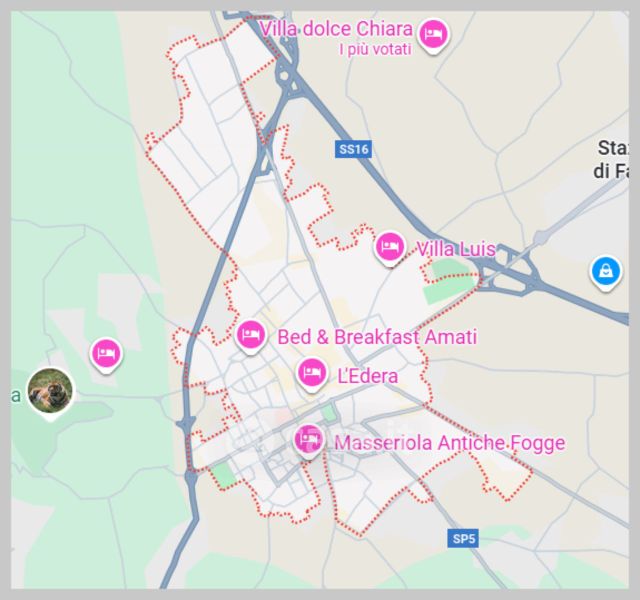This screenshot has height=600, width=640.
Task: Open the blue shopping bag marker
Action: (x=606, y=272)
